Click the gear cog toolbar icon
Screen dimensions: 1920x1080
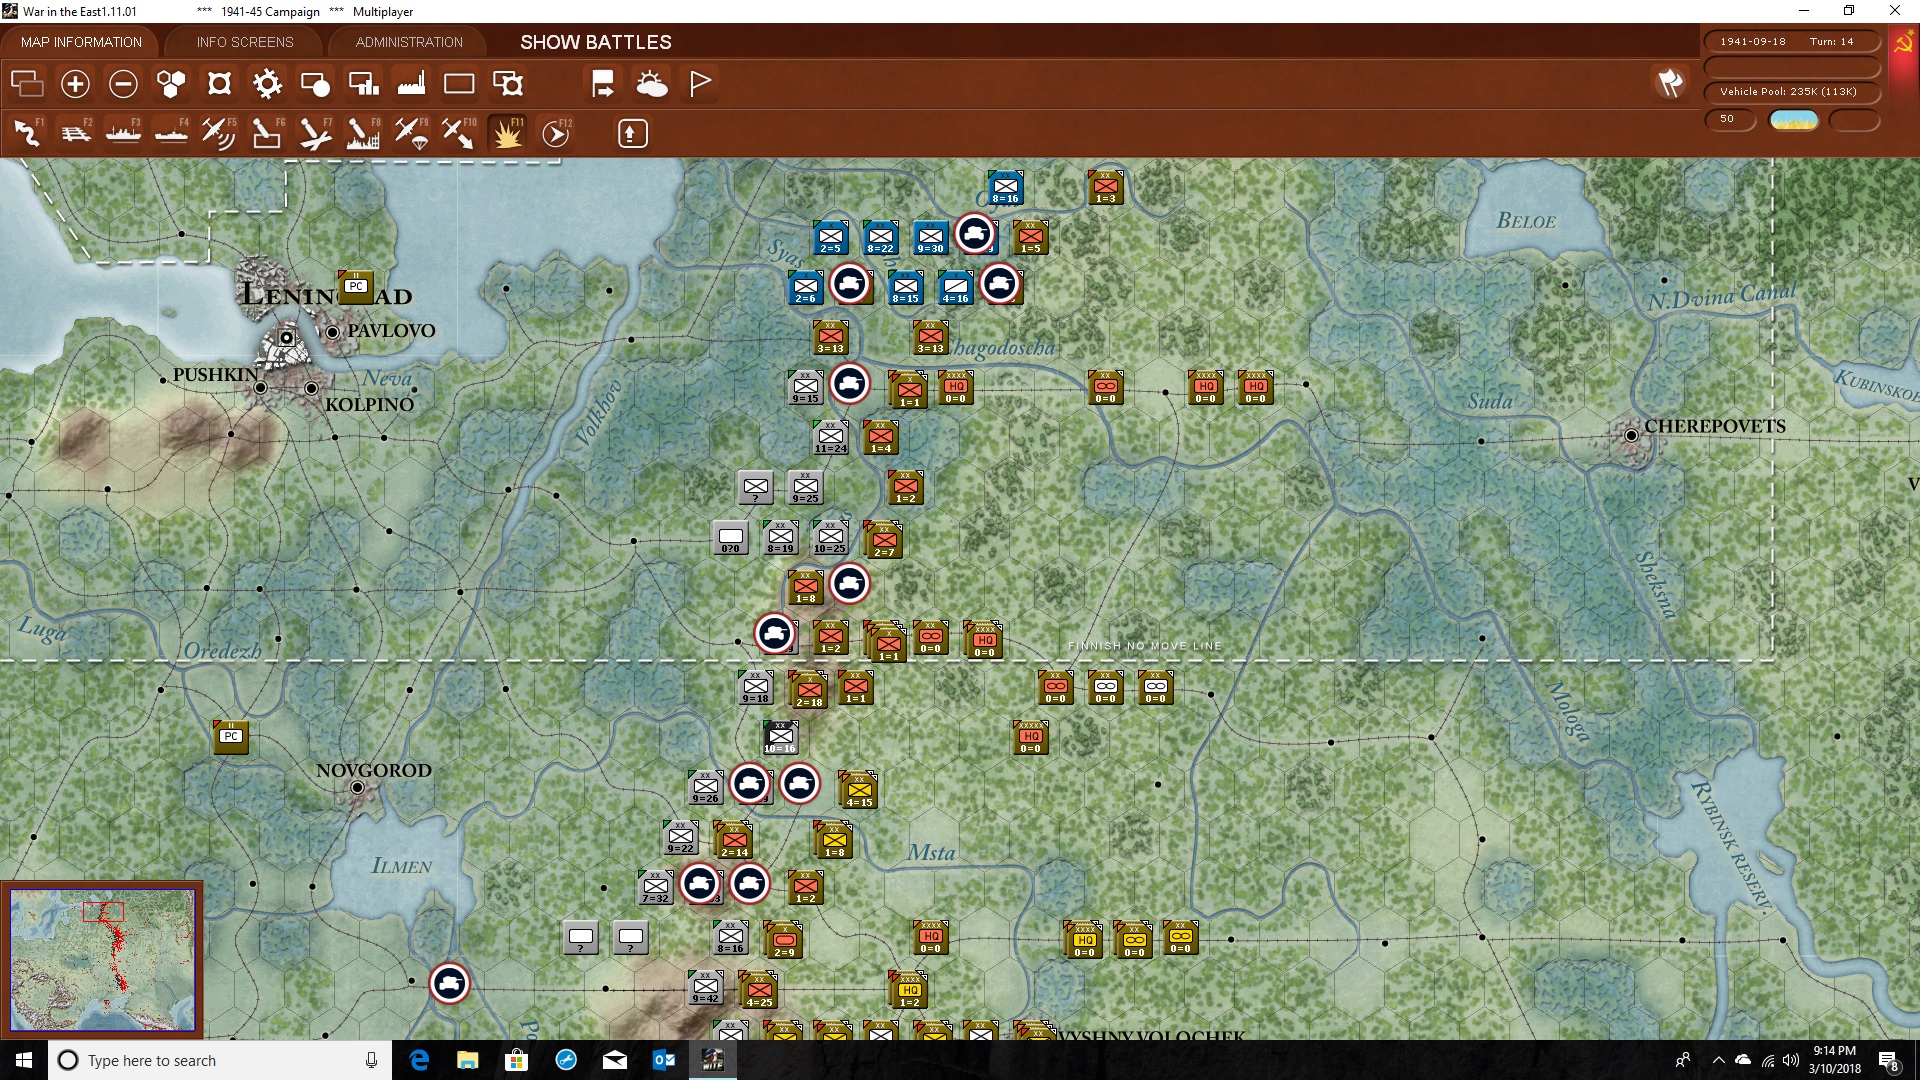pyautogui.click(x=267, y=84)
